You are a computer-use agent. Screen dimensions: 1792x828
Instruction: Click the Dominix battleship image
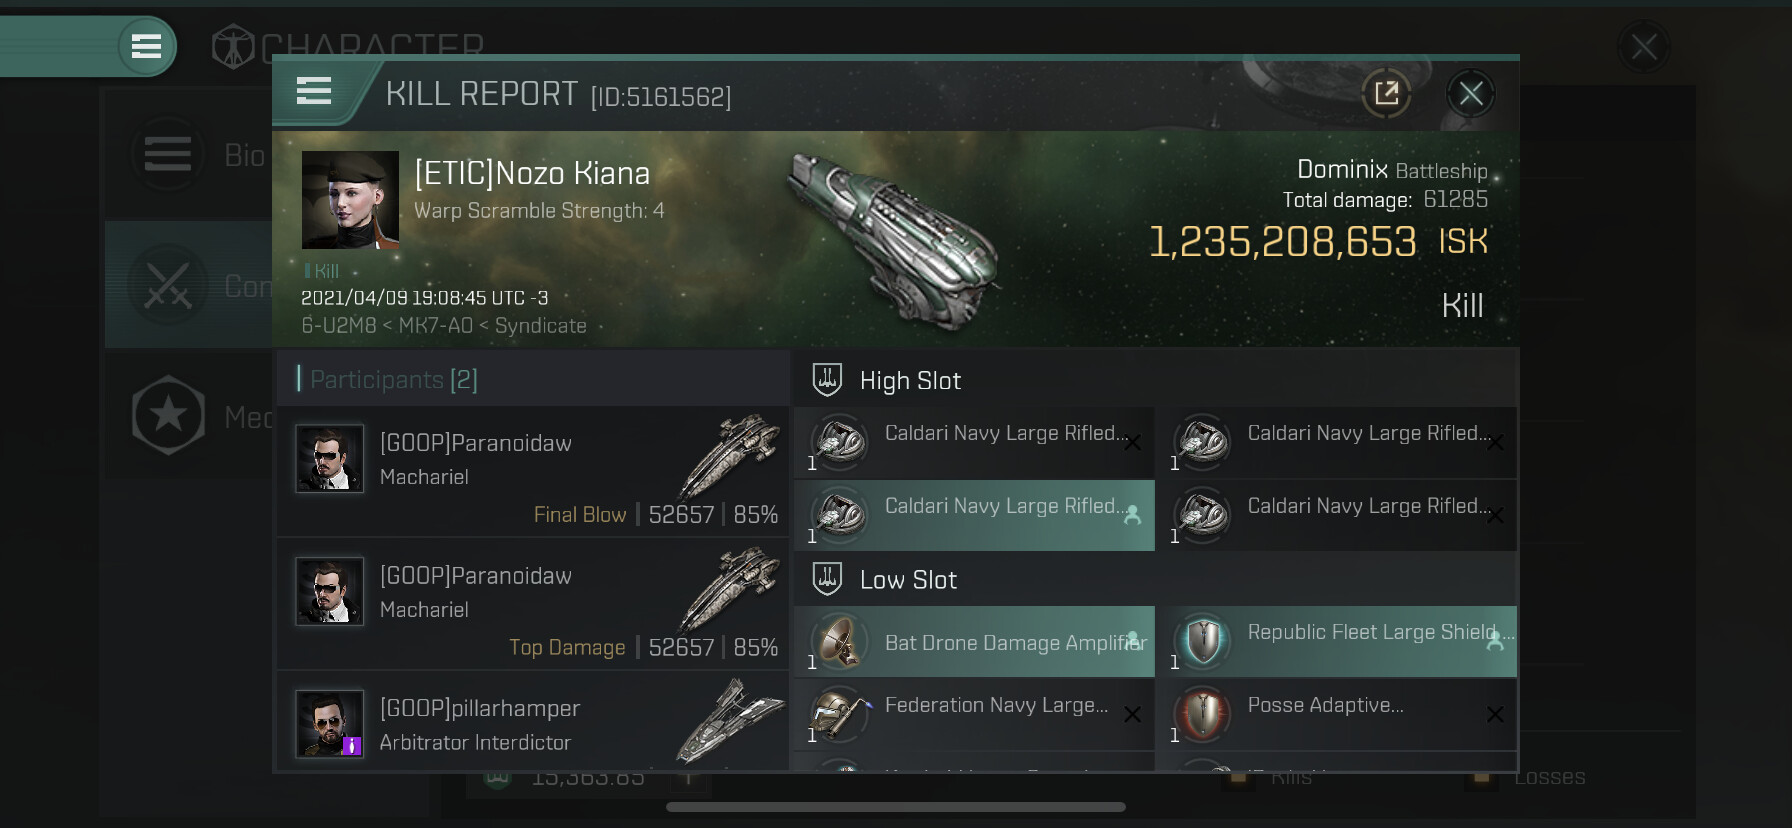[x=893, y=238]
